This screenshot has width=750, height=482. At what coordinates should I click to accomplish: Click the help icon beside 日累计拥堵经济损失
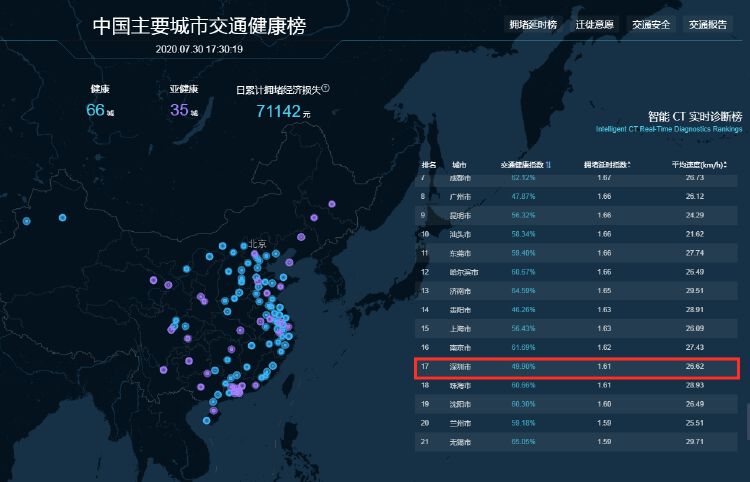[326, 88]
